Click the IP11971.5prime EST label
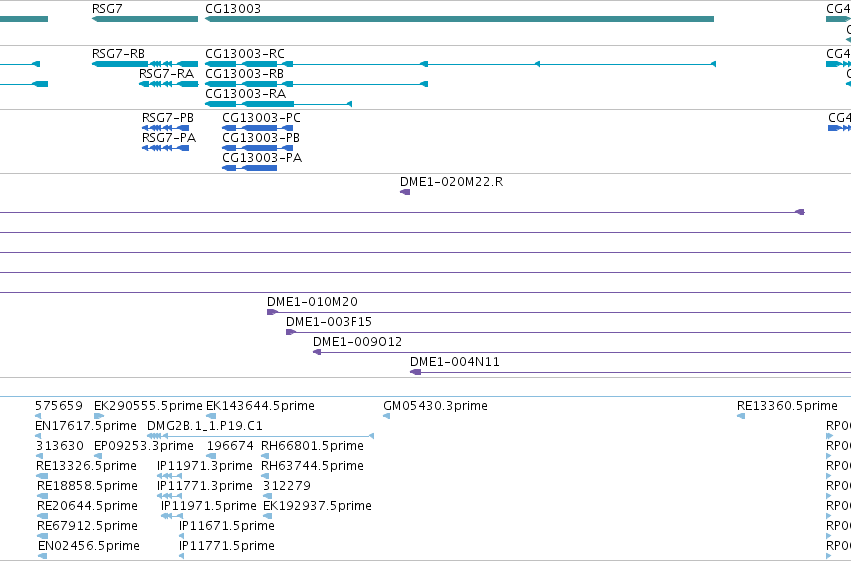The width and height of the screenshot is (851, 561). click(209, 506)
